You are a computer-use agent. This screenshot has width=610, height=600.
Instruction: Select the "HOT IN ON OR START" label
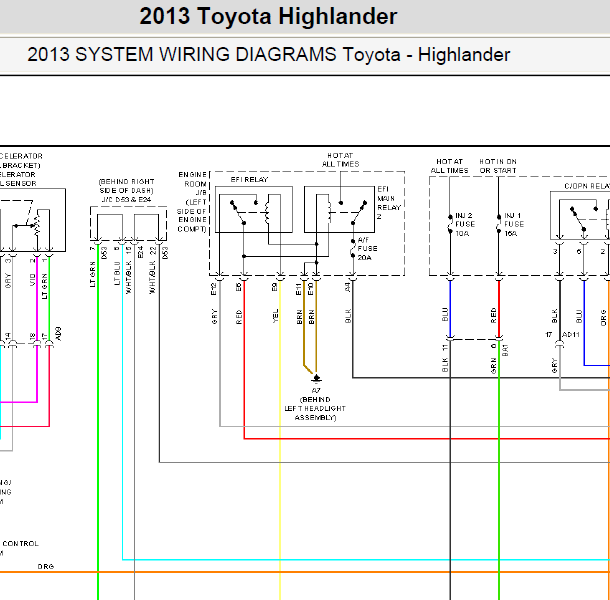tap(498, 166)
